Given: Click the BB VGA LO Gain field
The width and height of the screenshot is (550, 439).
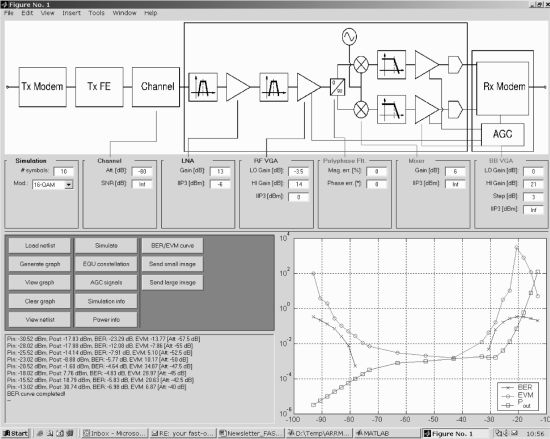Looking at the screenshot, I should pyautogui.click(x=534, y=172).
